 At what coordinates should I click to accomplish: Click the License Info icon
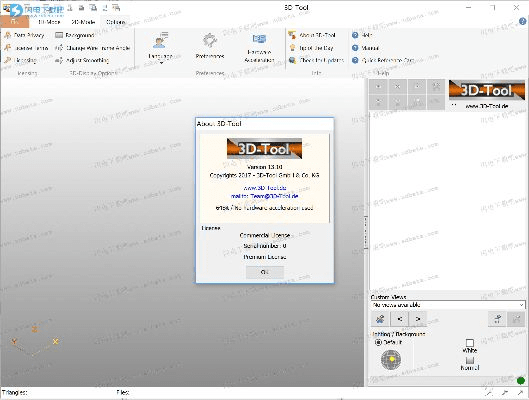[8, 48]
